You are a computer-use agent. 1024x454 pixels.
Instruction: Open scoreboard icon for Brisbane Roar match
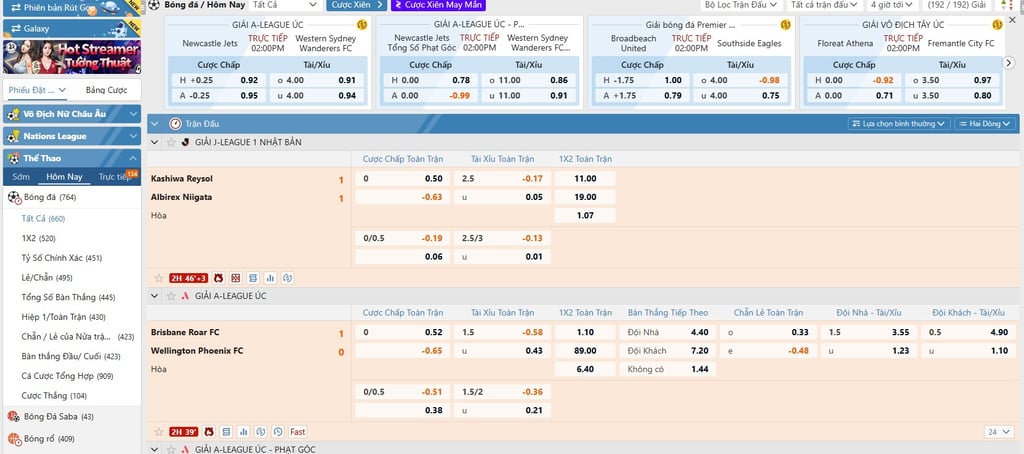tap(227, 432)
